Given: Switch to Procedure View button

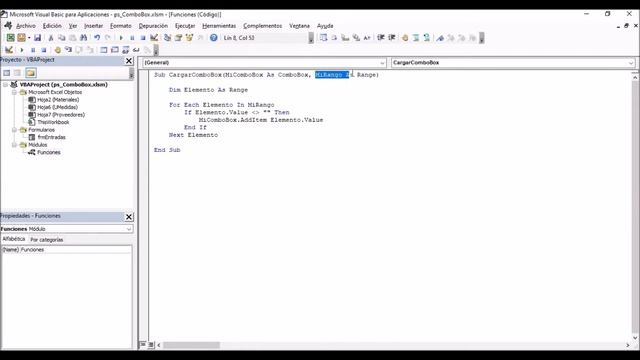Looking at the screenshot, I should pos(143,345).
